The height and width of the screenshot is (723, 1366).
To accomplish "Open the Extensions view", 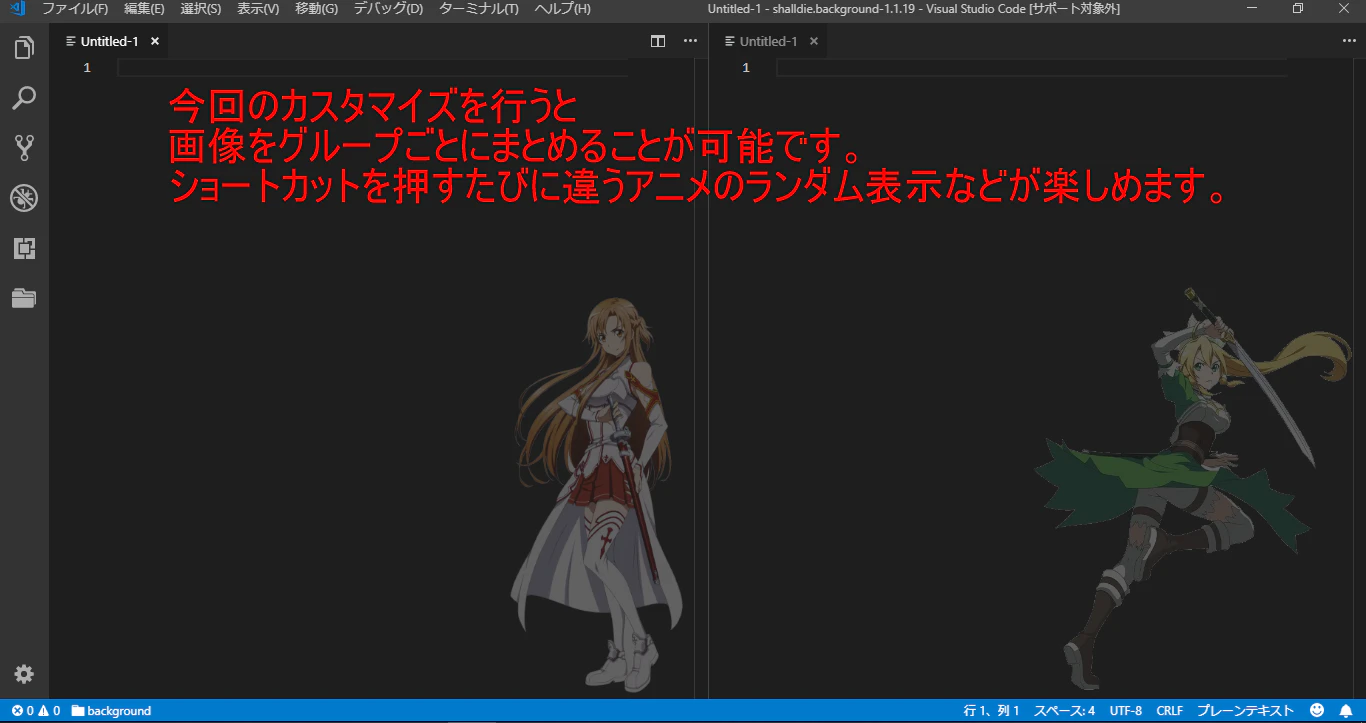I will [x=24, y=248].
